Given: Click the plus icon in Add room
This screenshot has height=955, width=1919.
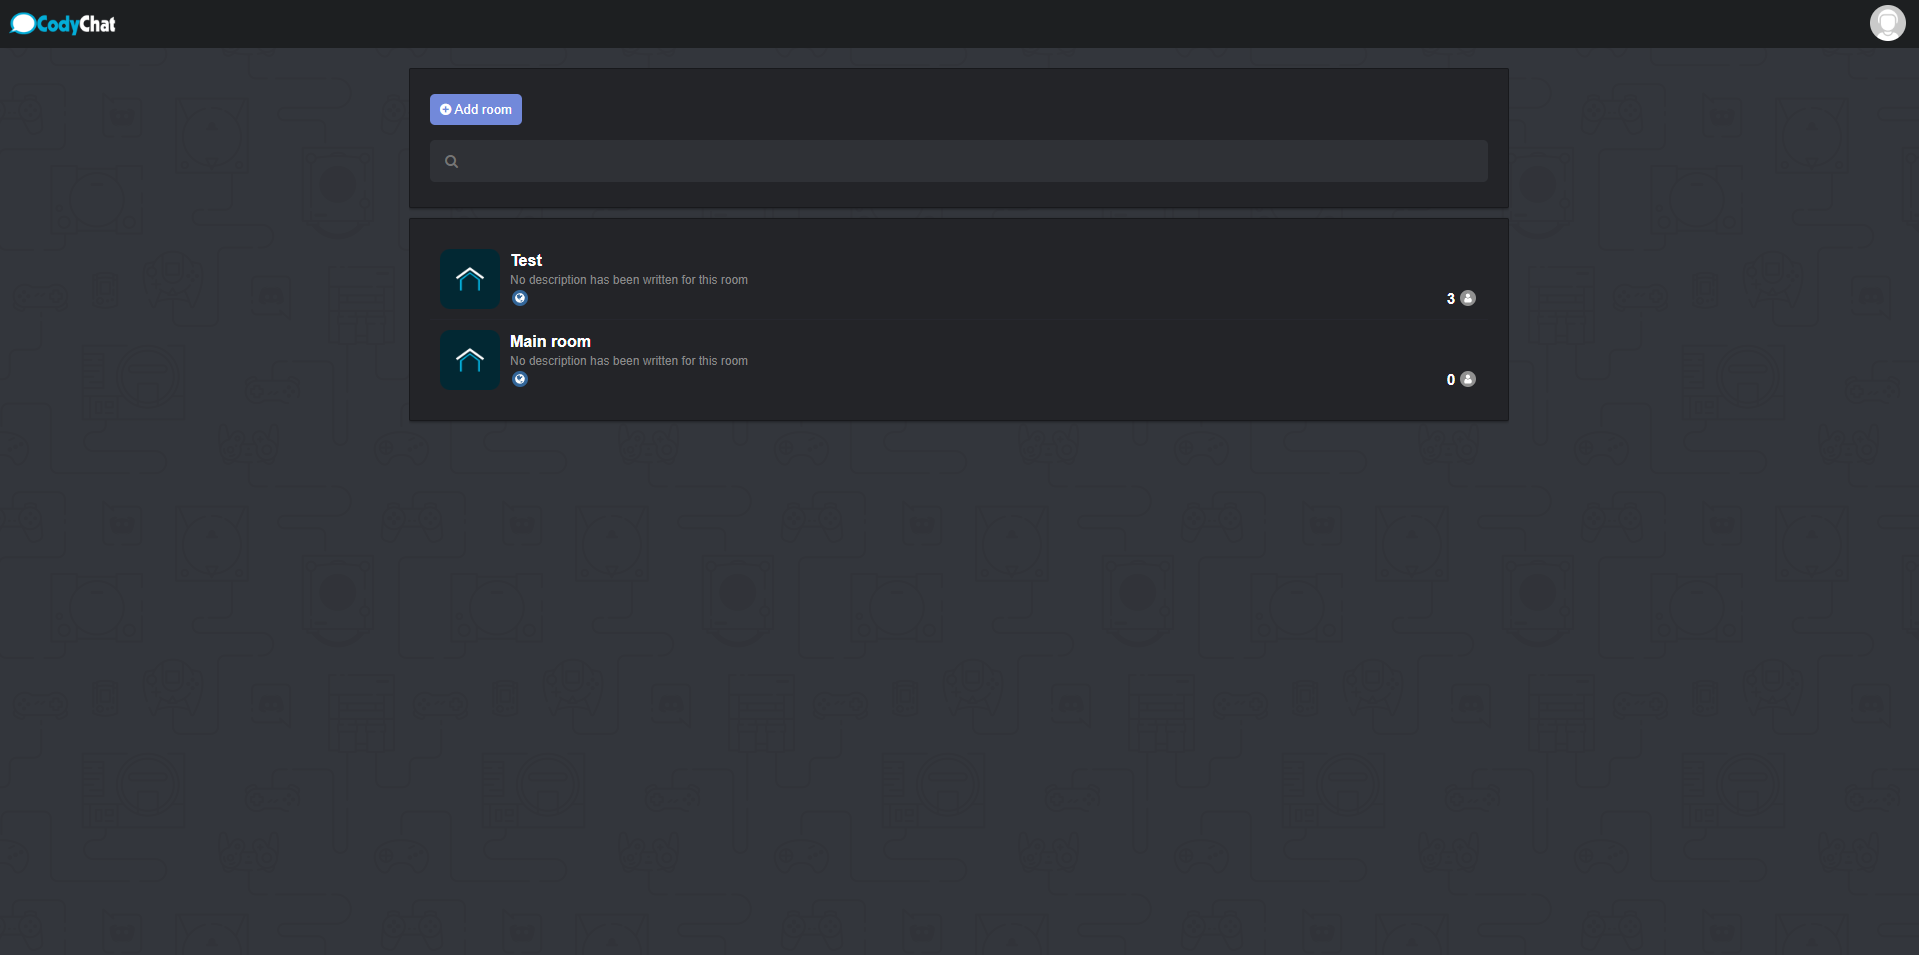Looking at the screenshot, I should point(446,110).
